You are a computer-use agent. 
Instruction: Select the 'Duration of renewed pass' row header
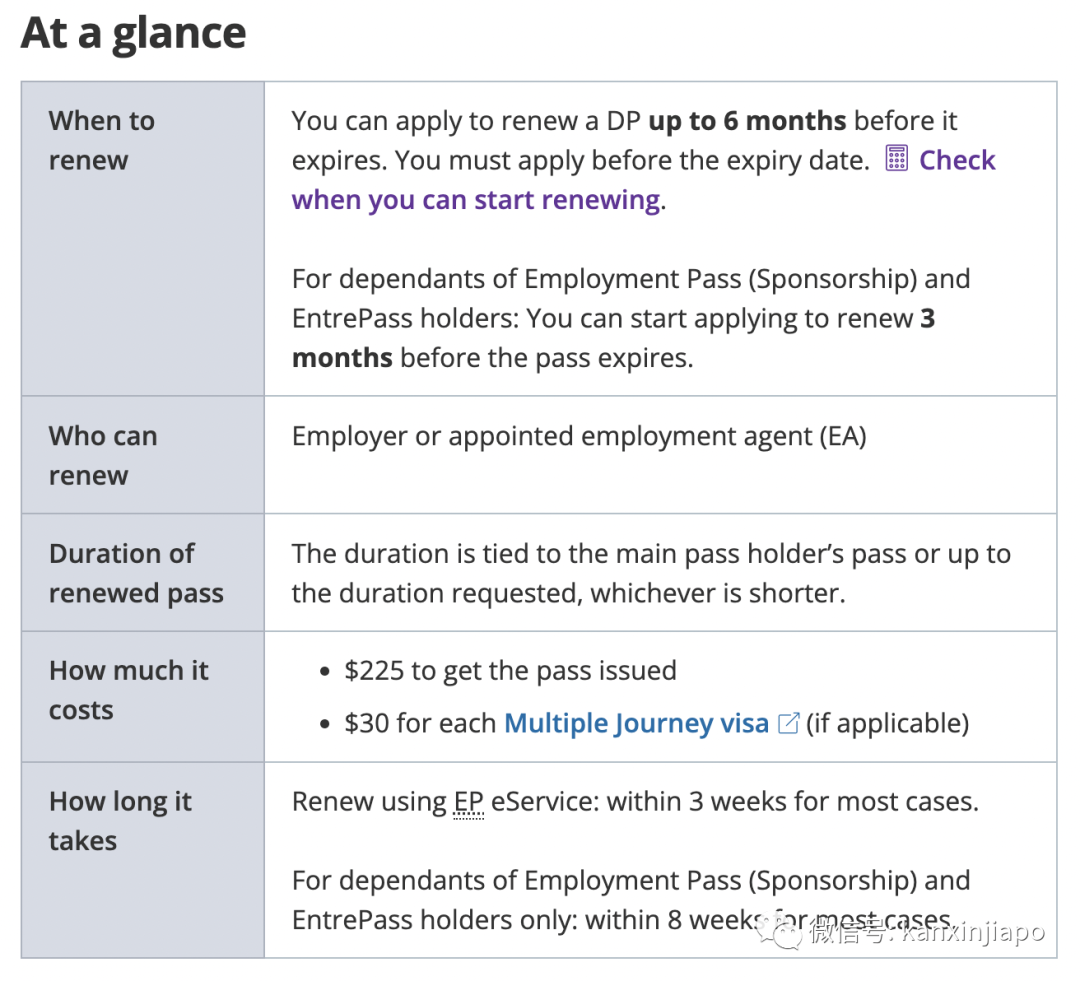tap(143, 572)
